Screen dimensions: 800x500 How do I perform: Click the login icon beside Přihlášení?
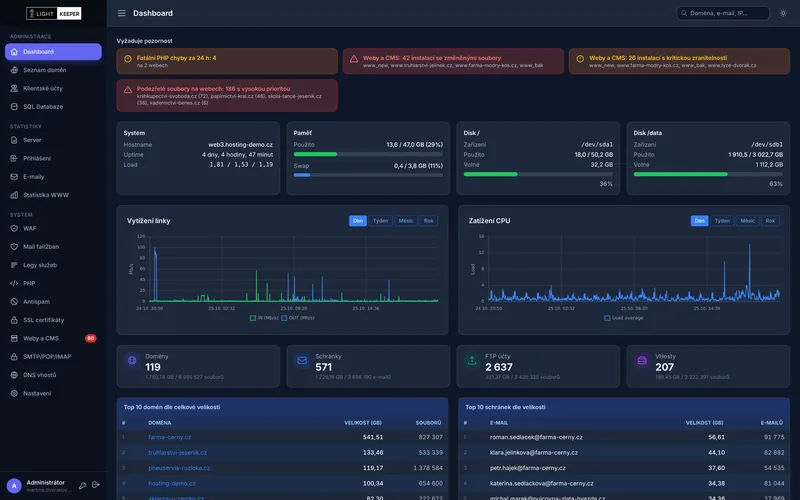[x=14, y=158]
